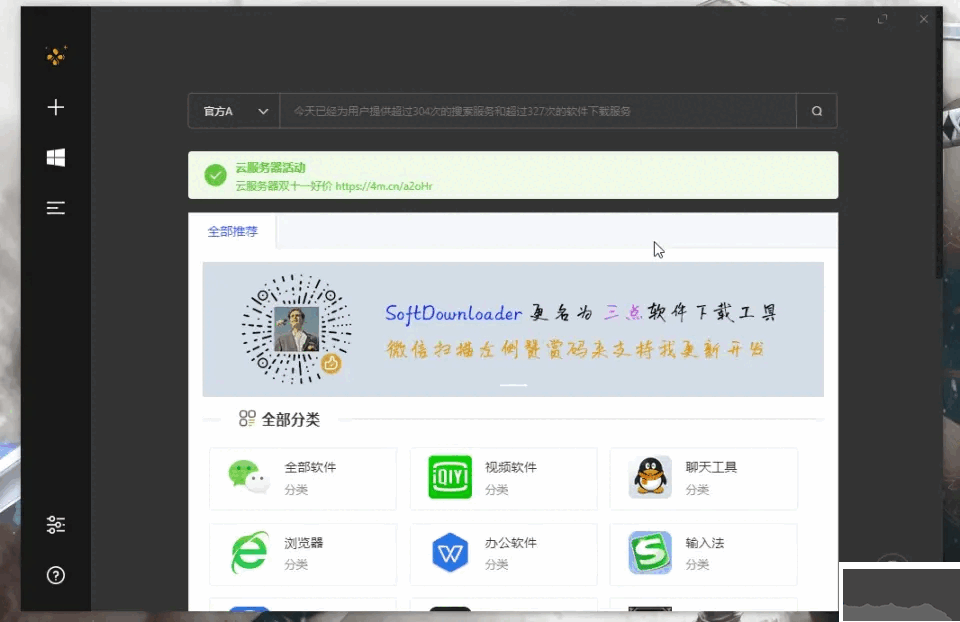Open help with the question mark icon
The image size is (960, 622).
(x=56, y=575)
